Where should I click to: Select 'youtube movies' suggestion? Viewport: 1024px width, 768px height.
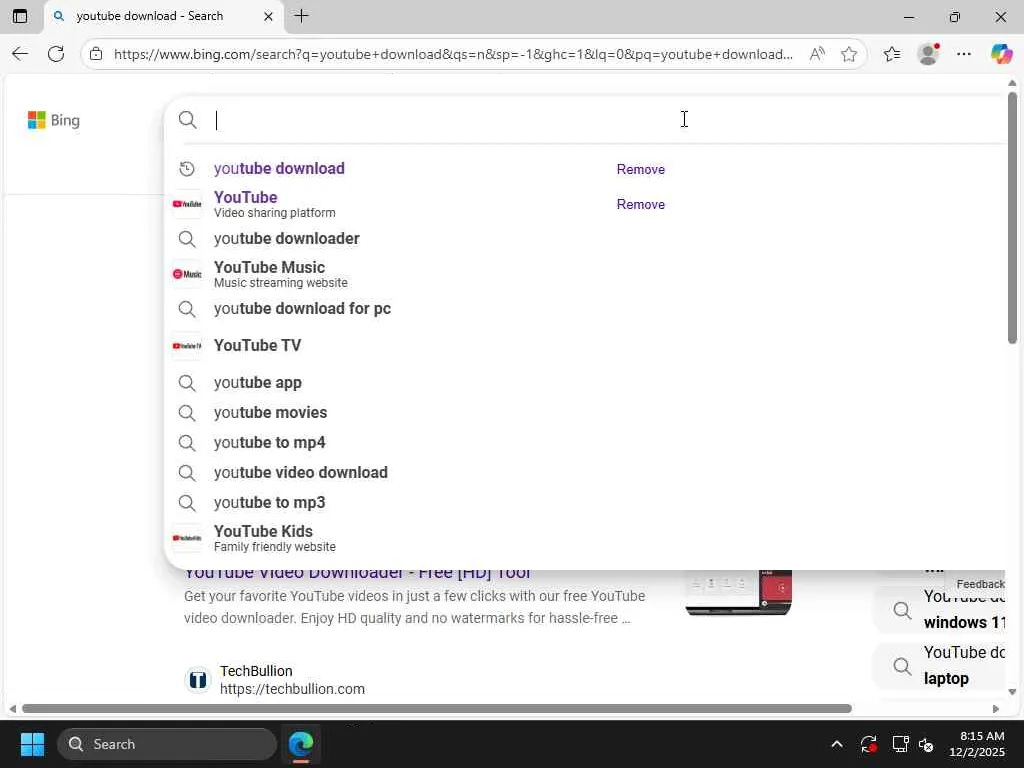(270, 412)
